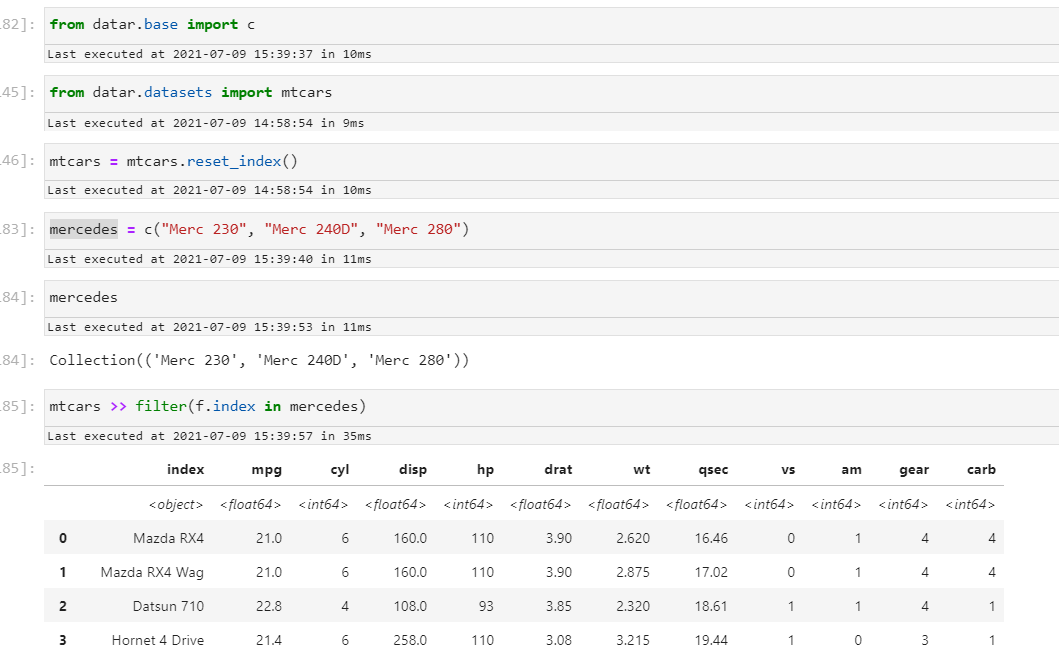Click the '<object>' dtype label
Image resolution: width=1059 pixels, height=654 pixels.
click(176, 505)
